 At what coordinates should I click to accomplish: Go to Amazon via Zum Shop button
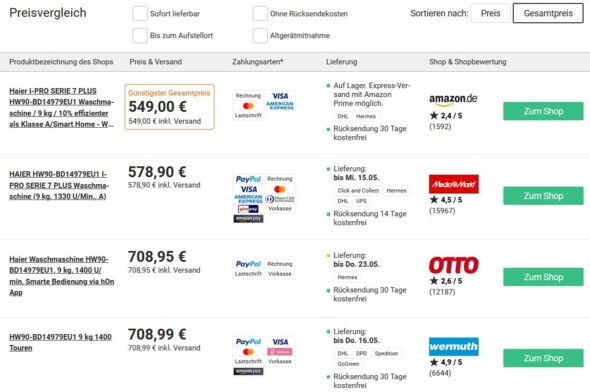pos(543,111)
